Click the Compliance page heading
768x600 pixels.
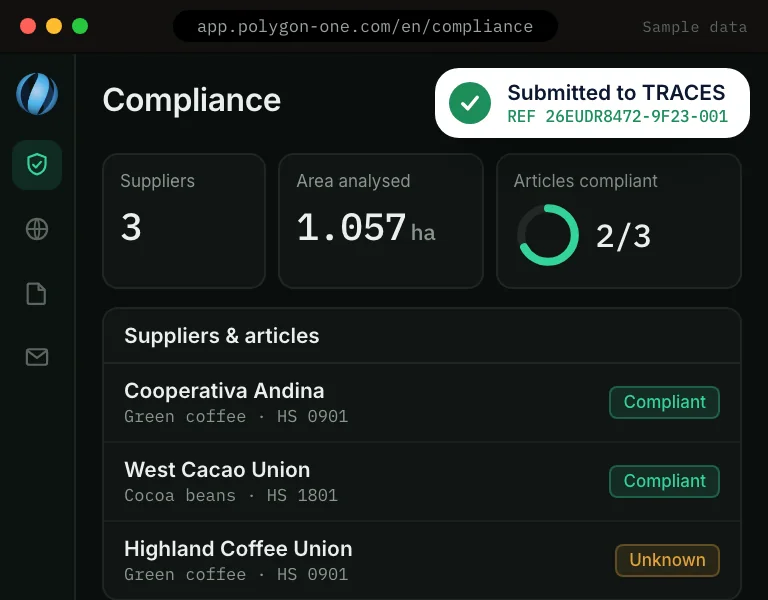192,100
